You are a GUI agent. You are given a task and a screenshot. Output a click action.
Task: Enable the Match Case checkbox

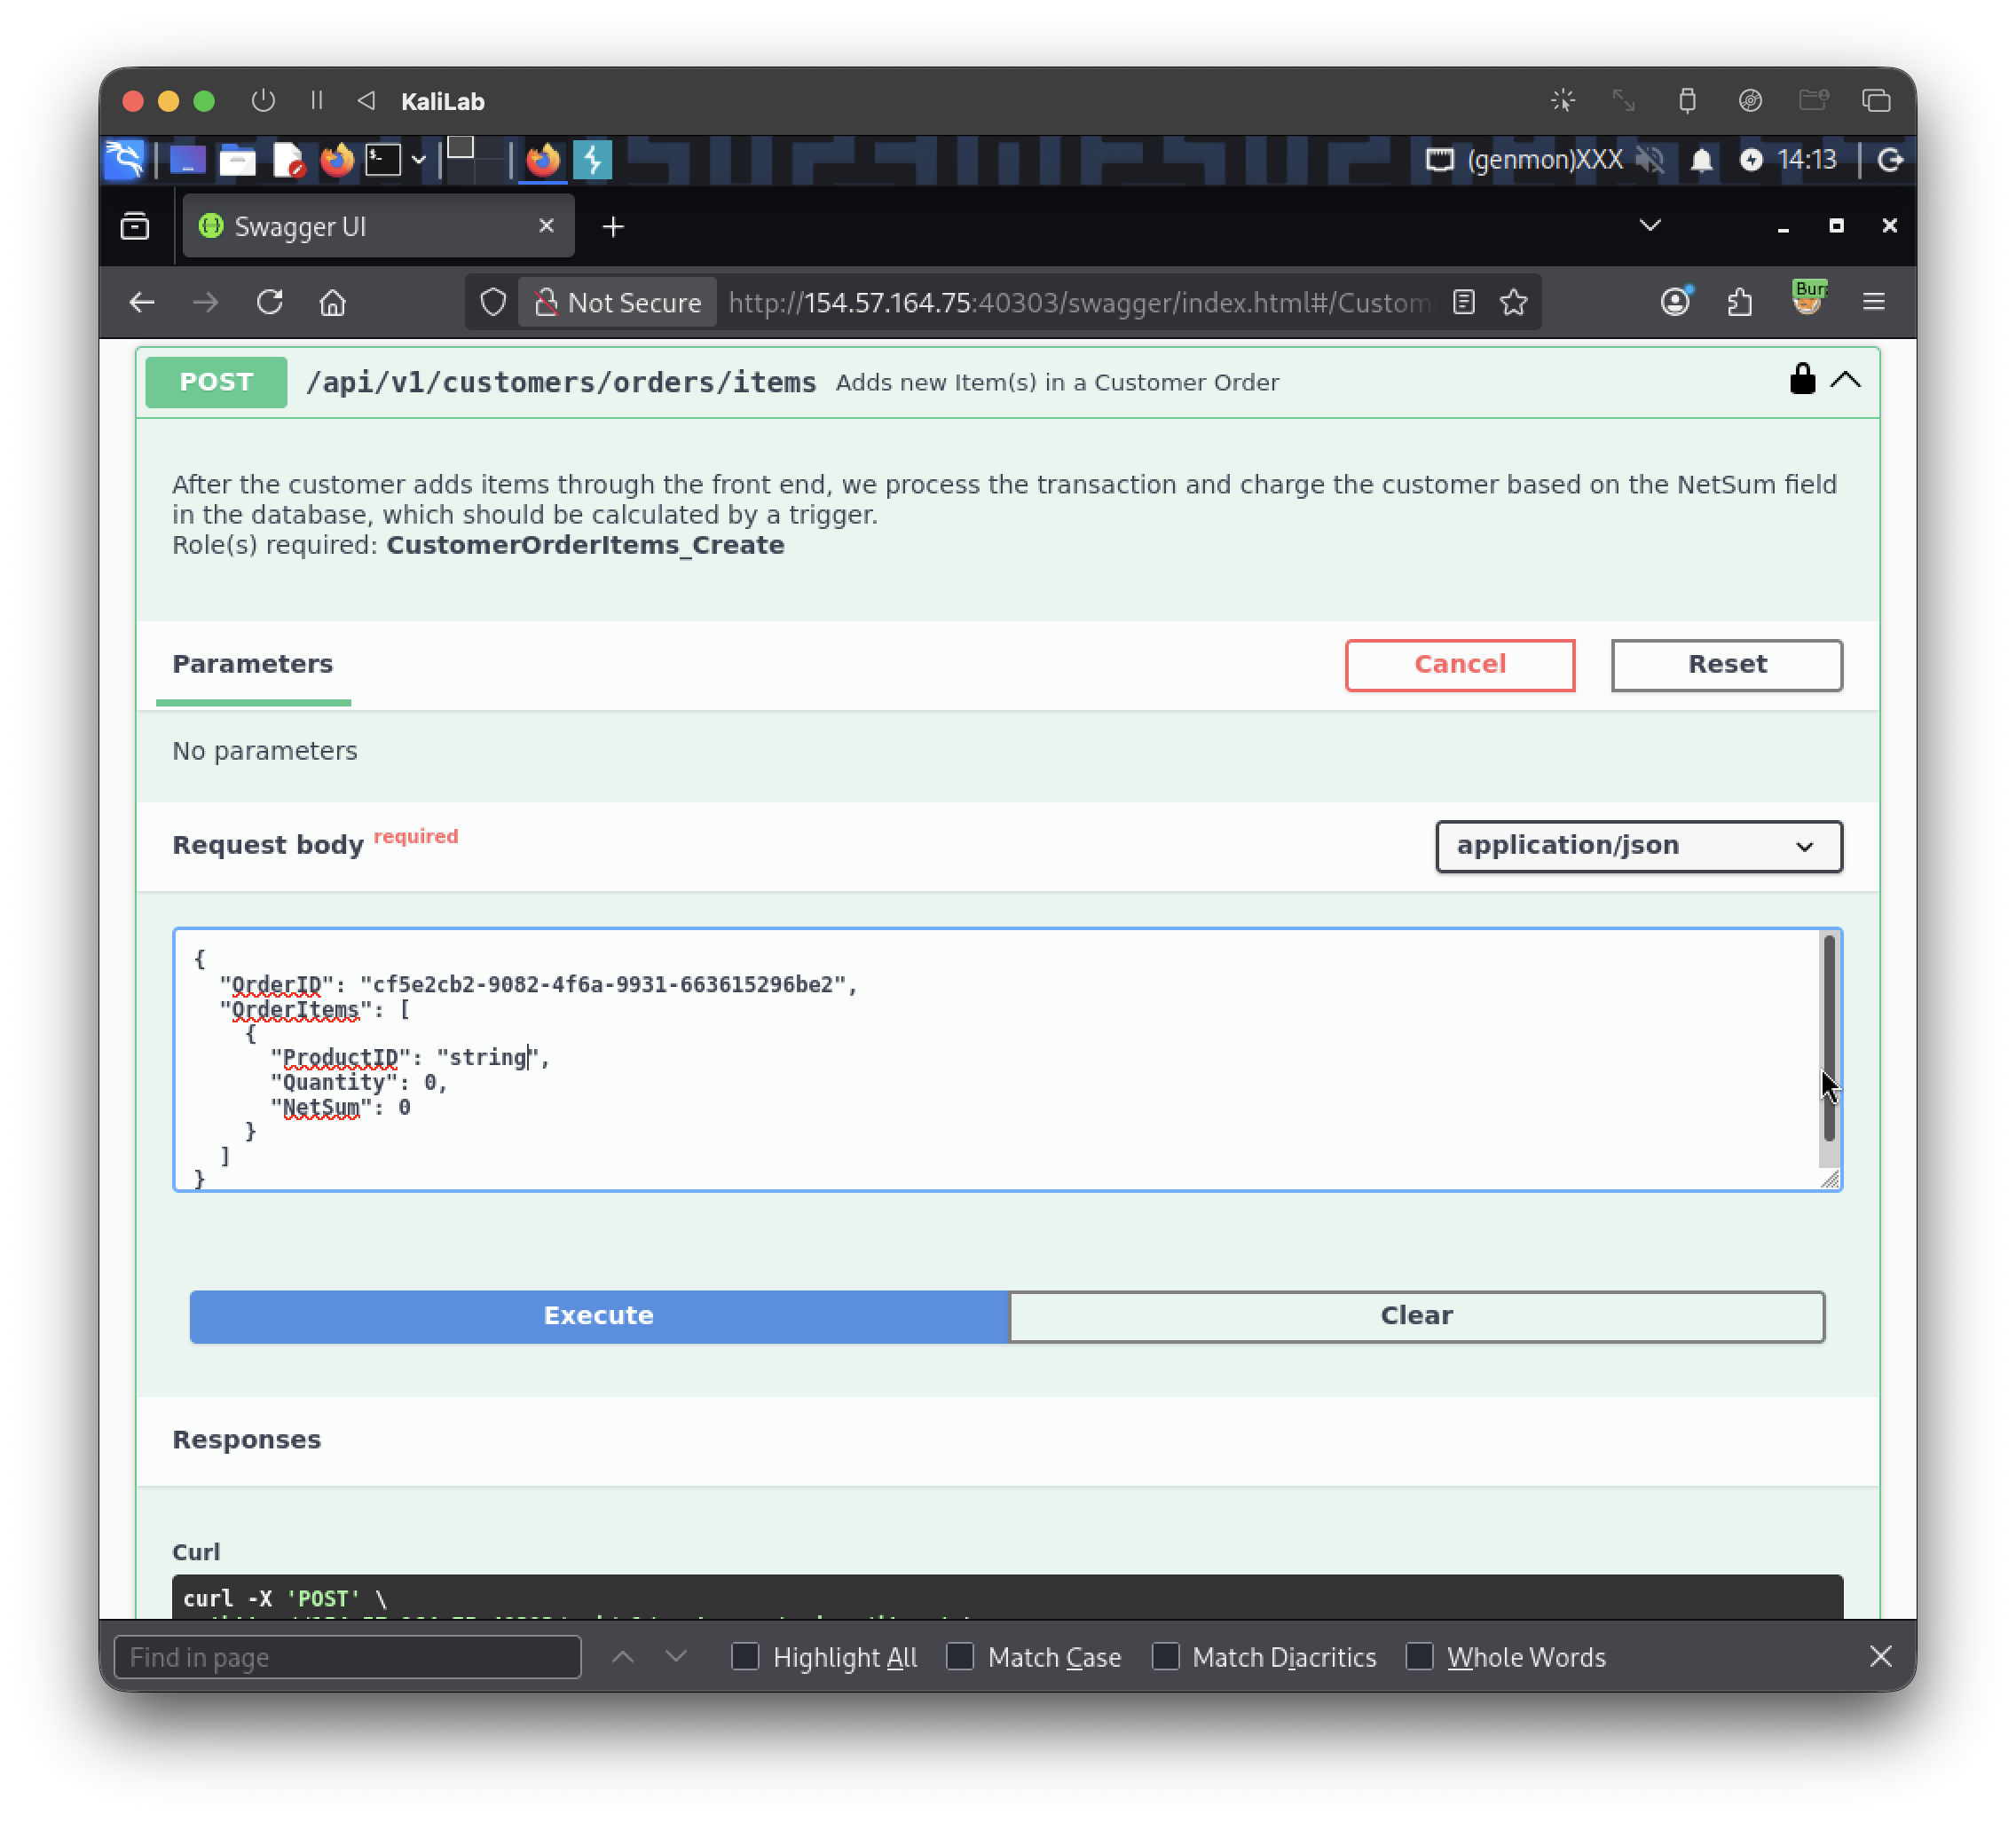(x=960, y=1657)
